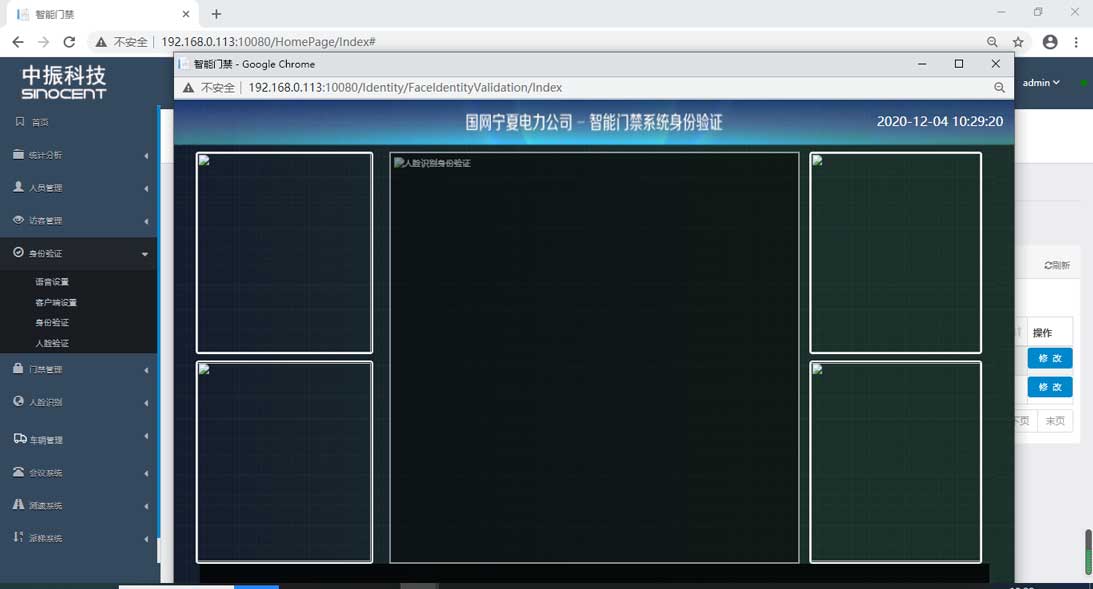
Task: Open 客户端设置 submenu item
Action: pyautogui.click(x=56, y=302)
